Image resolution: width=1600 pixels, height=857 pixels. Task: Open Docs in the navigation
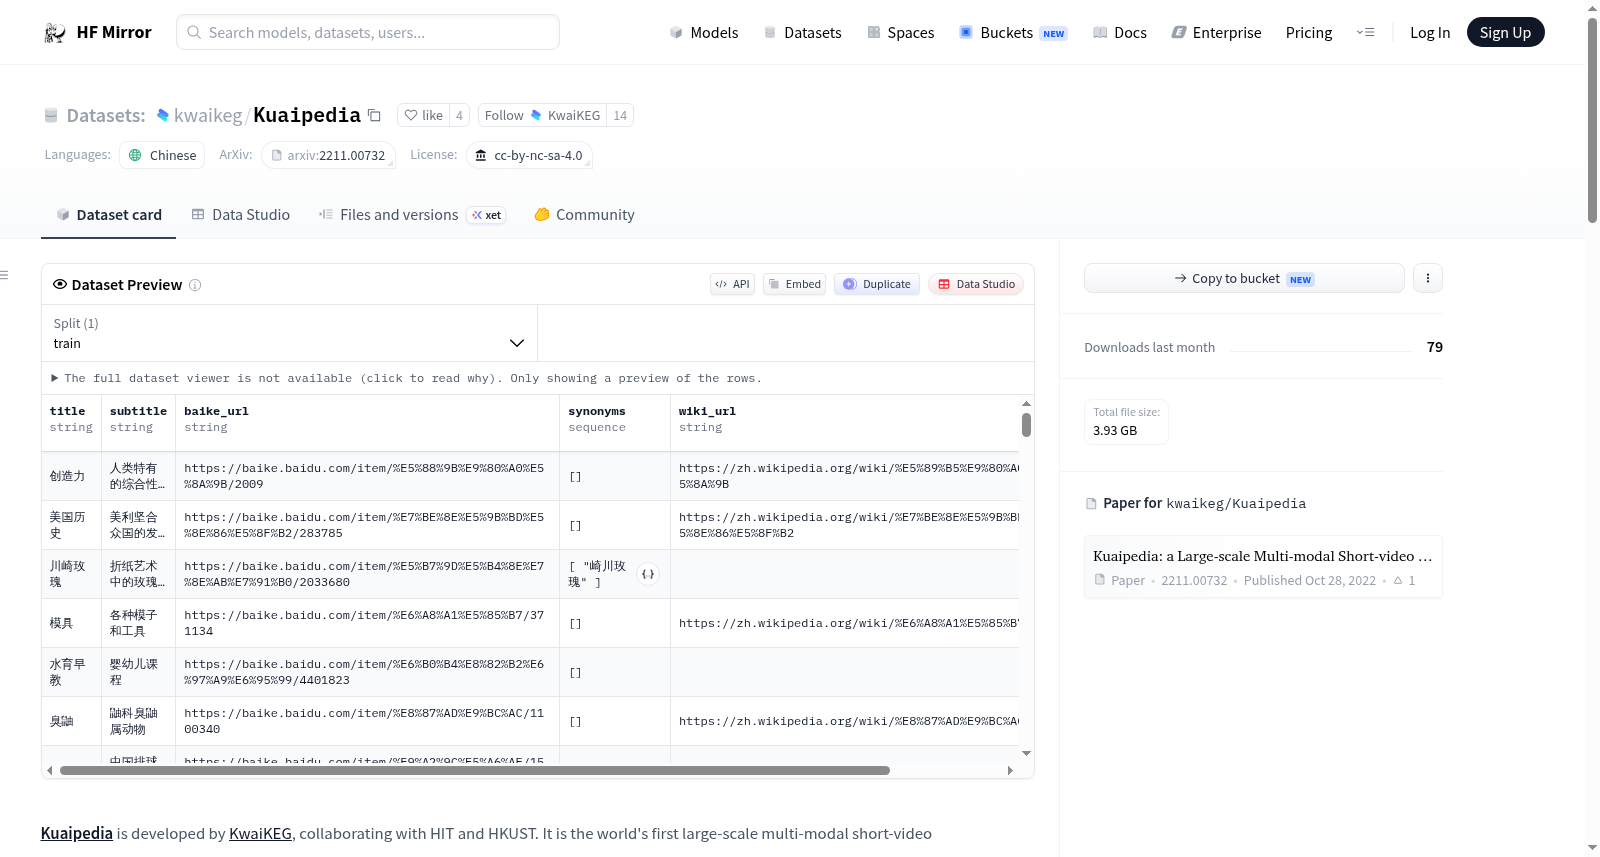tap(1119, 33)
